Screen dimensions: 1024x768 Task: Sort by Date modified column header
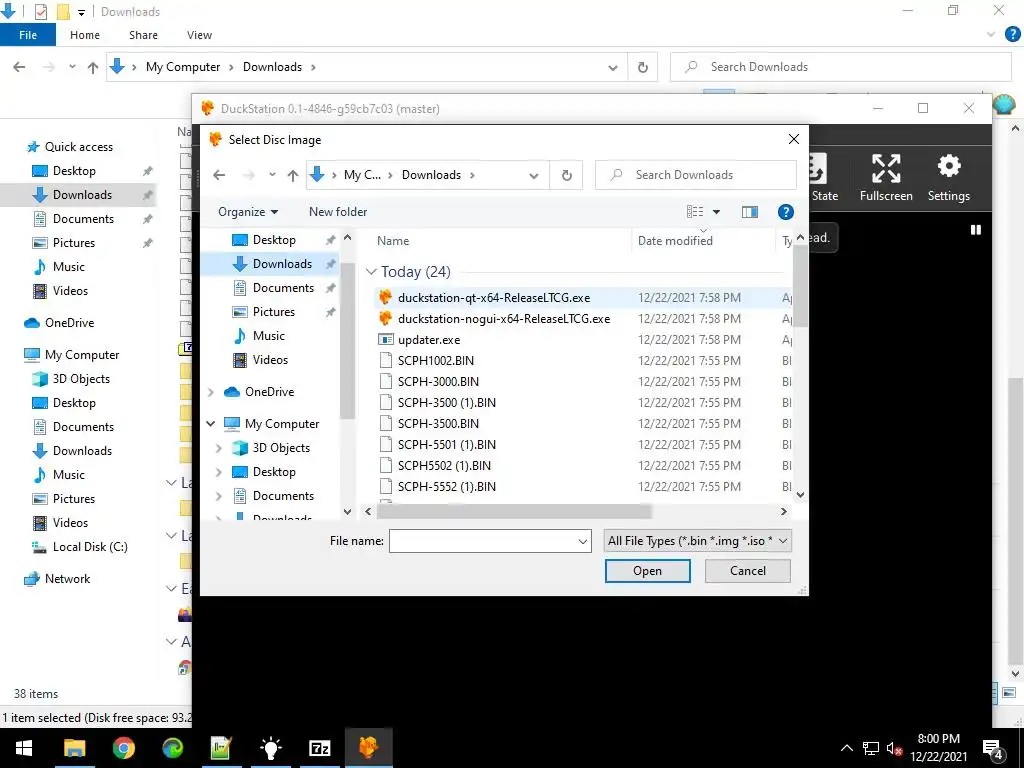703,240
